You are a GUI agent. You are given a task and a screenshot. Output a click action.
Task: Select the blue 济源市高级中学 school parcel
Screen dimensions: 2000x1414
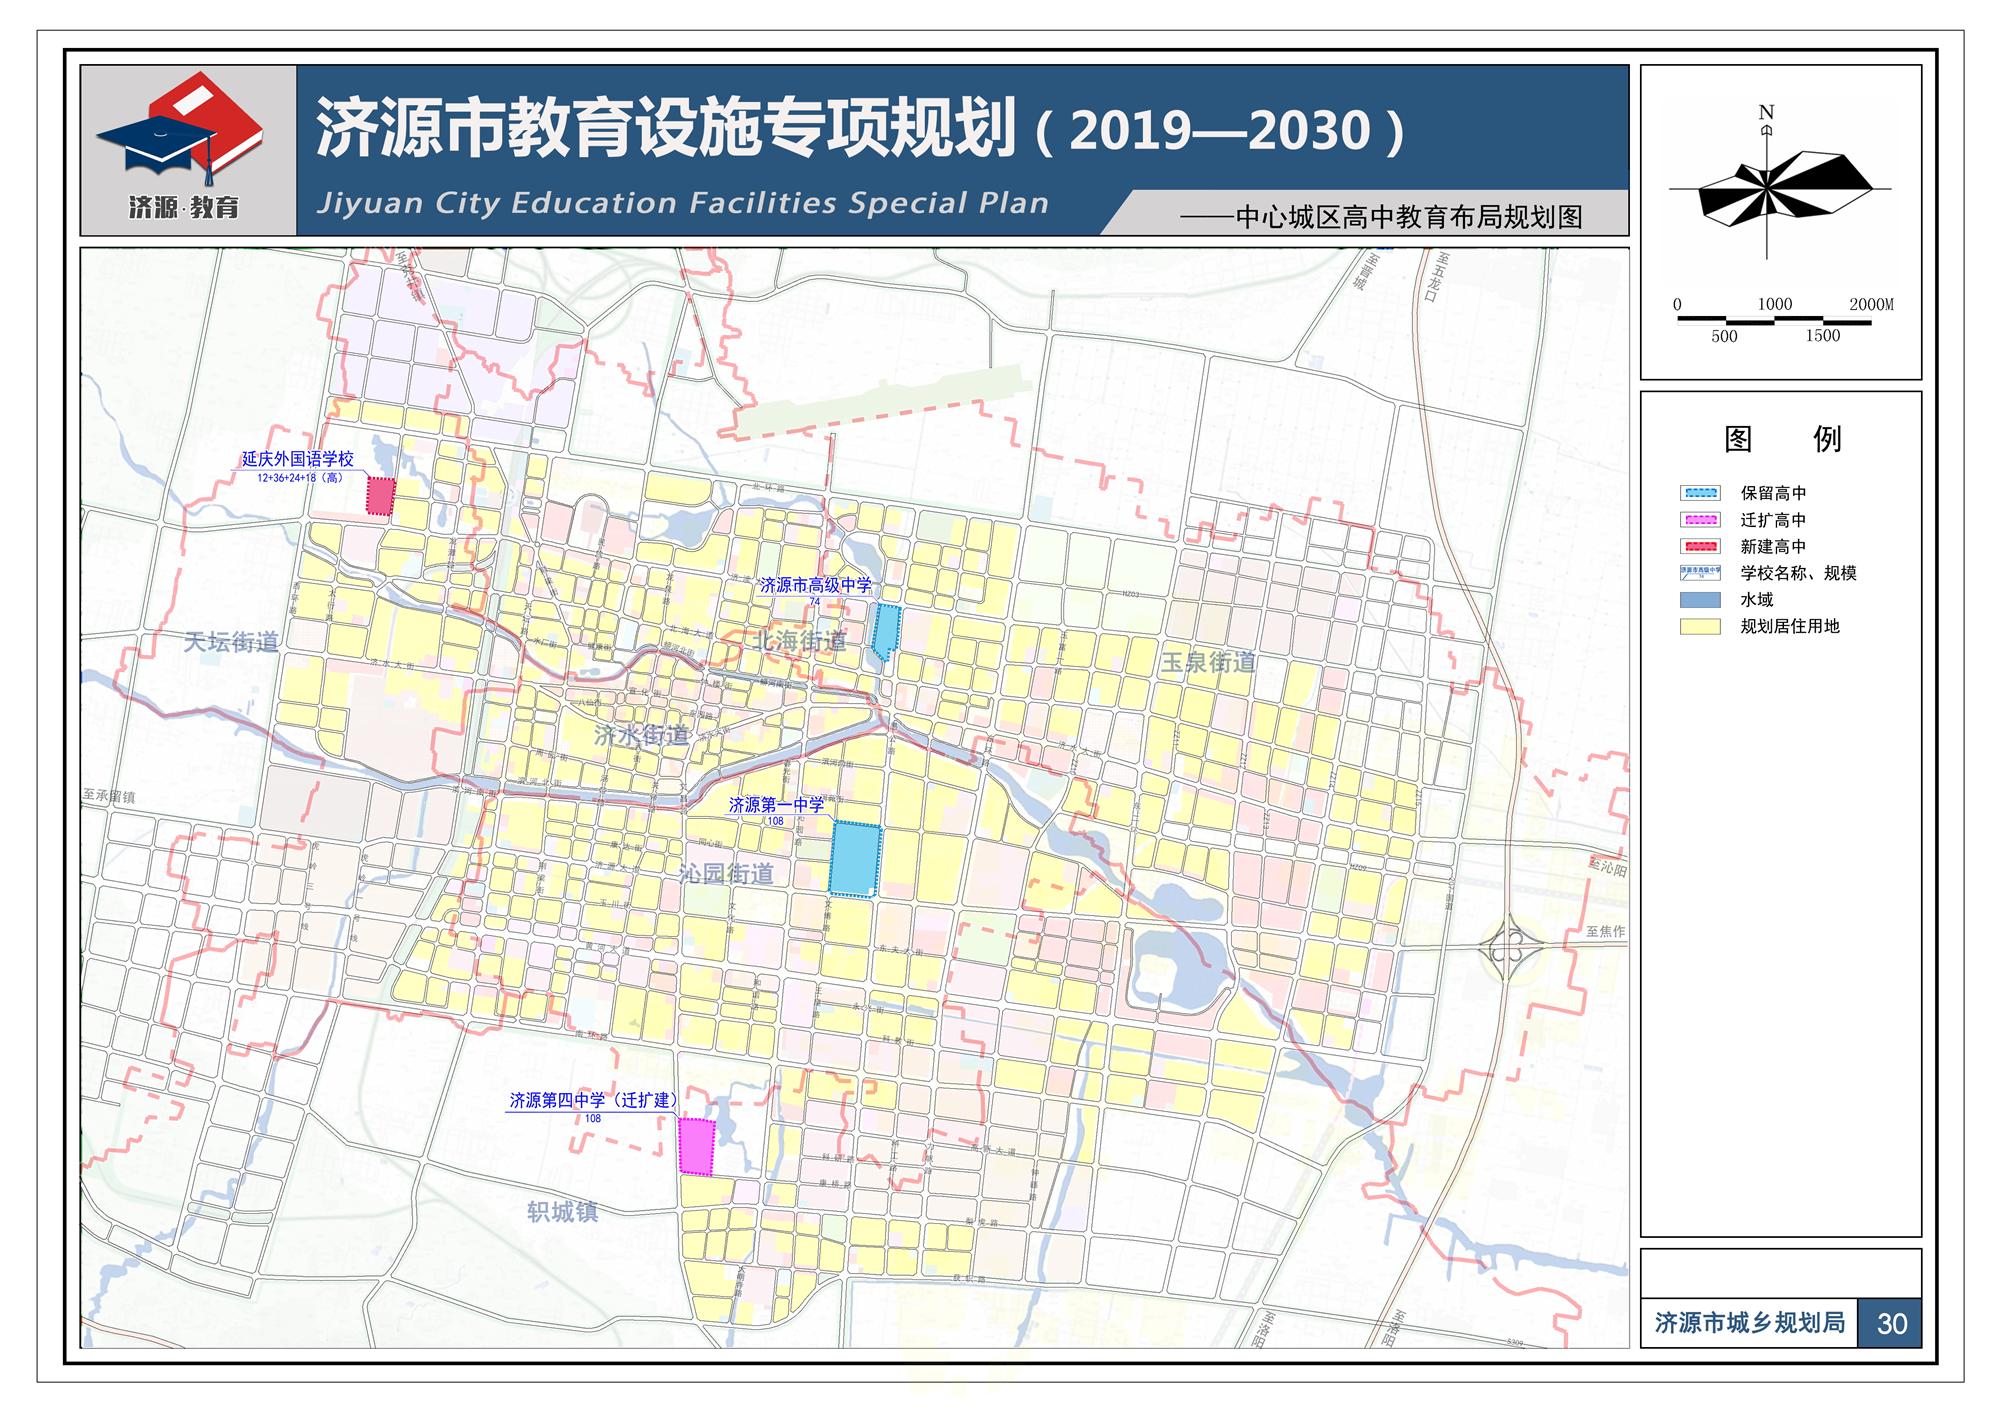886,632
